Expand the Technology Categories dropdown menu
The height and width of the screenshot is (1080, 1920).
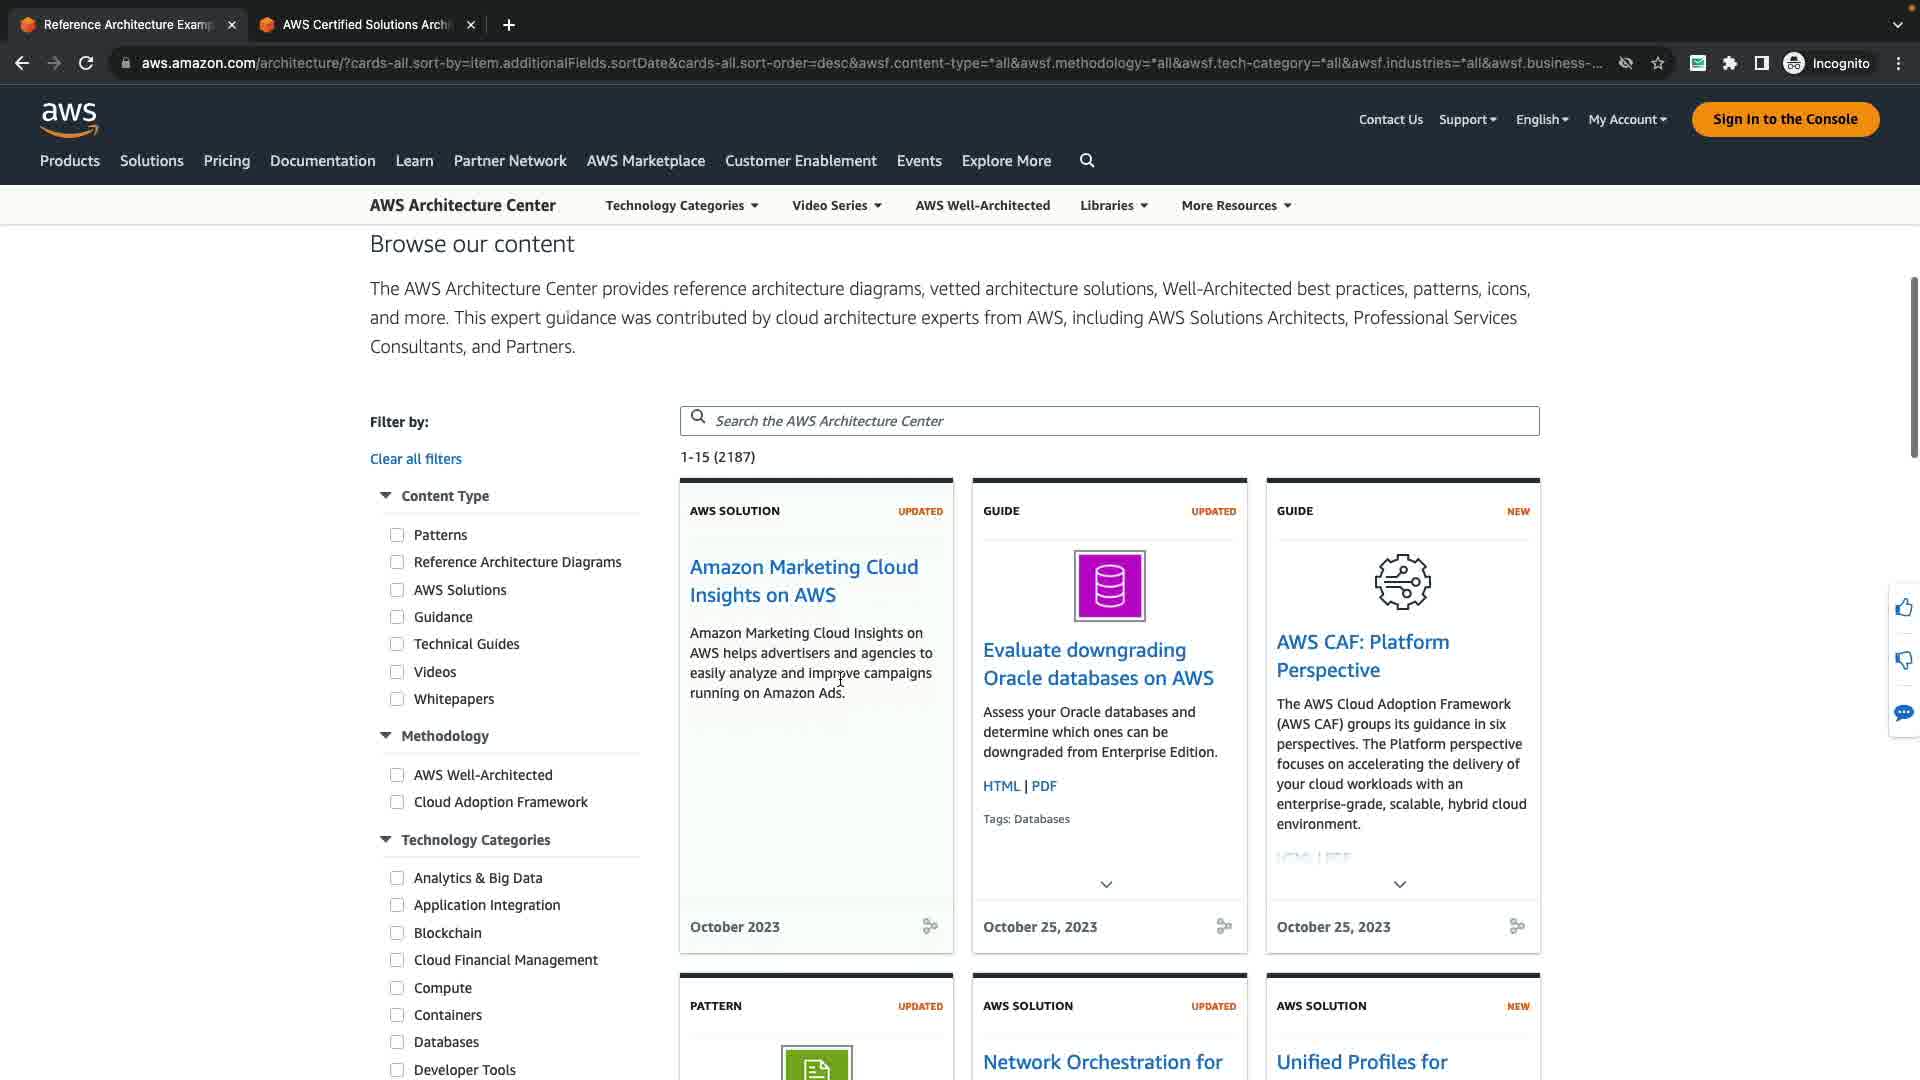pyautogui.click(x=682, y=206)
